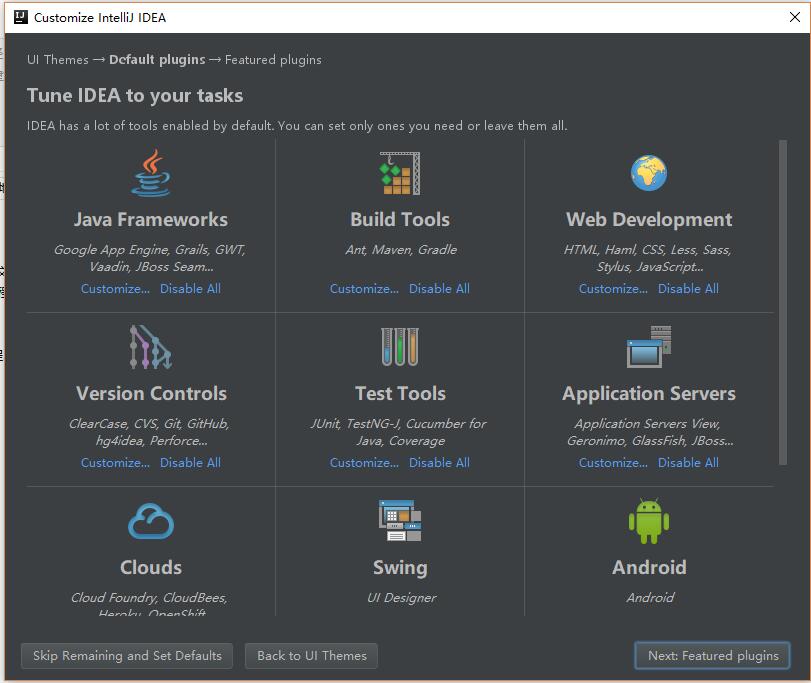Click the plugin list vertical scrollbar
Image resolution: width=811 pixels, height=683 pixels.
783,302
